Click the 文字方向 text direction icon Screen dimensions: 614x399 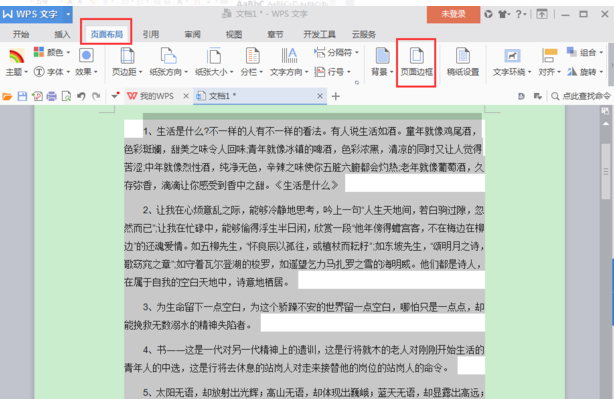289,56
